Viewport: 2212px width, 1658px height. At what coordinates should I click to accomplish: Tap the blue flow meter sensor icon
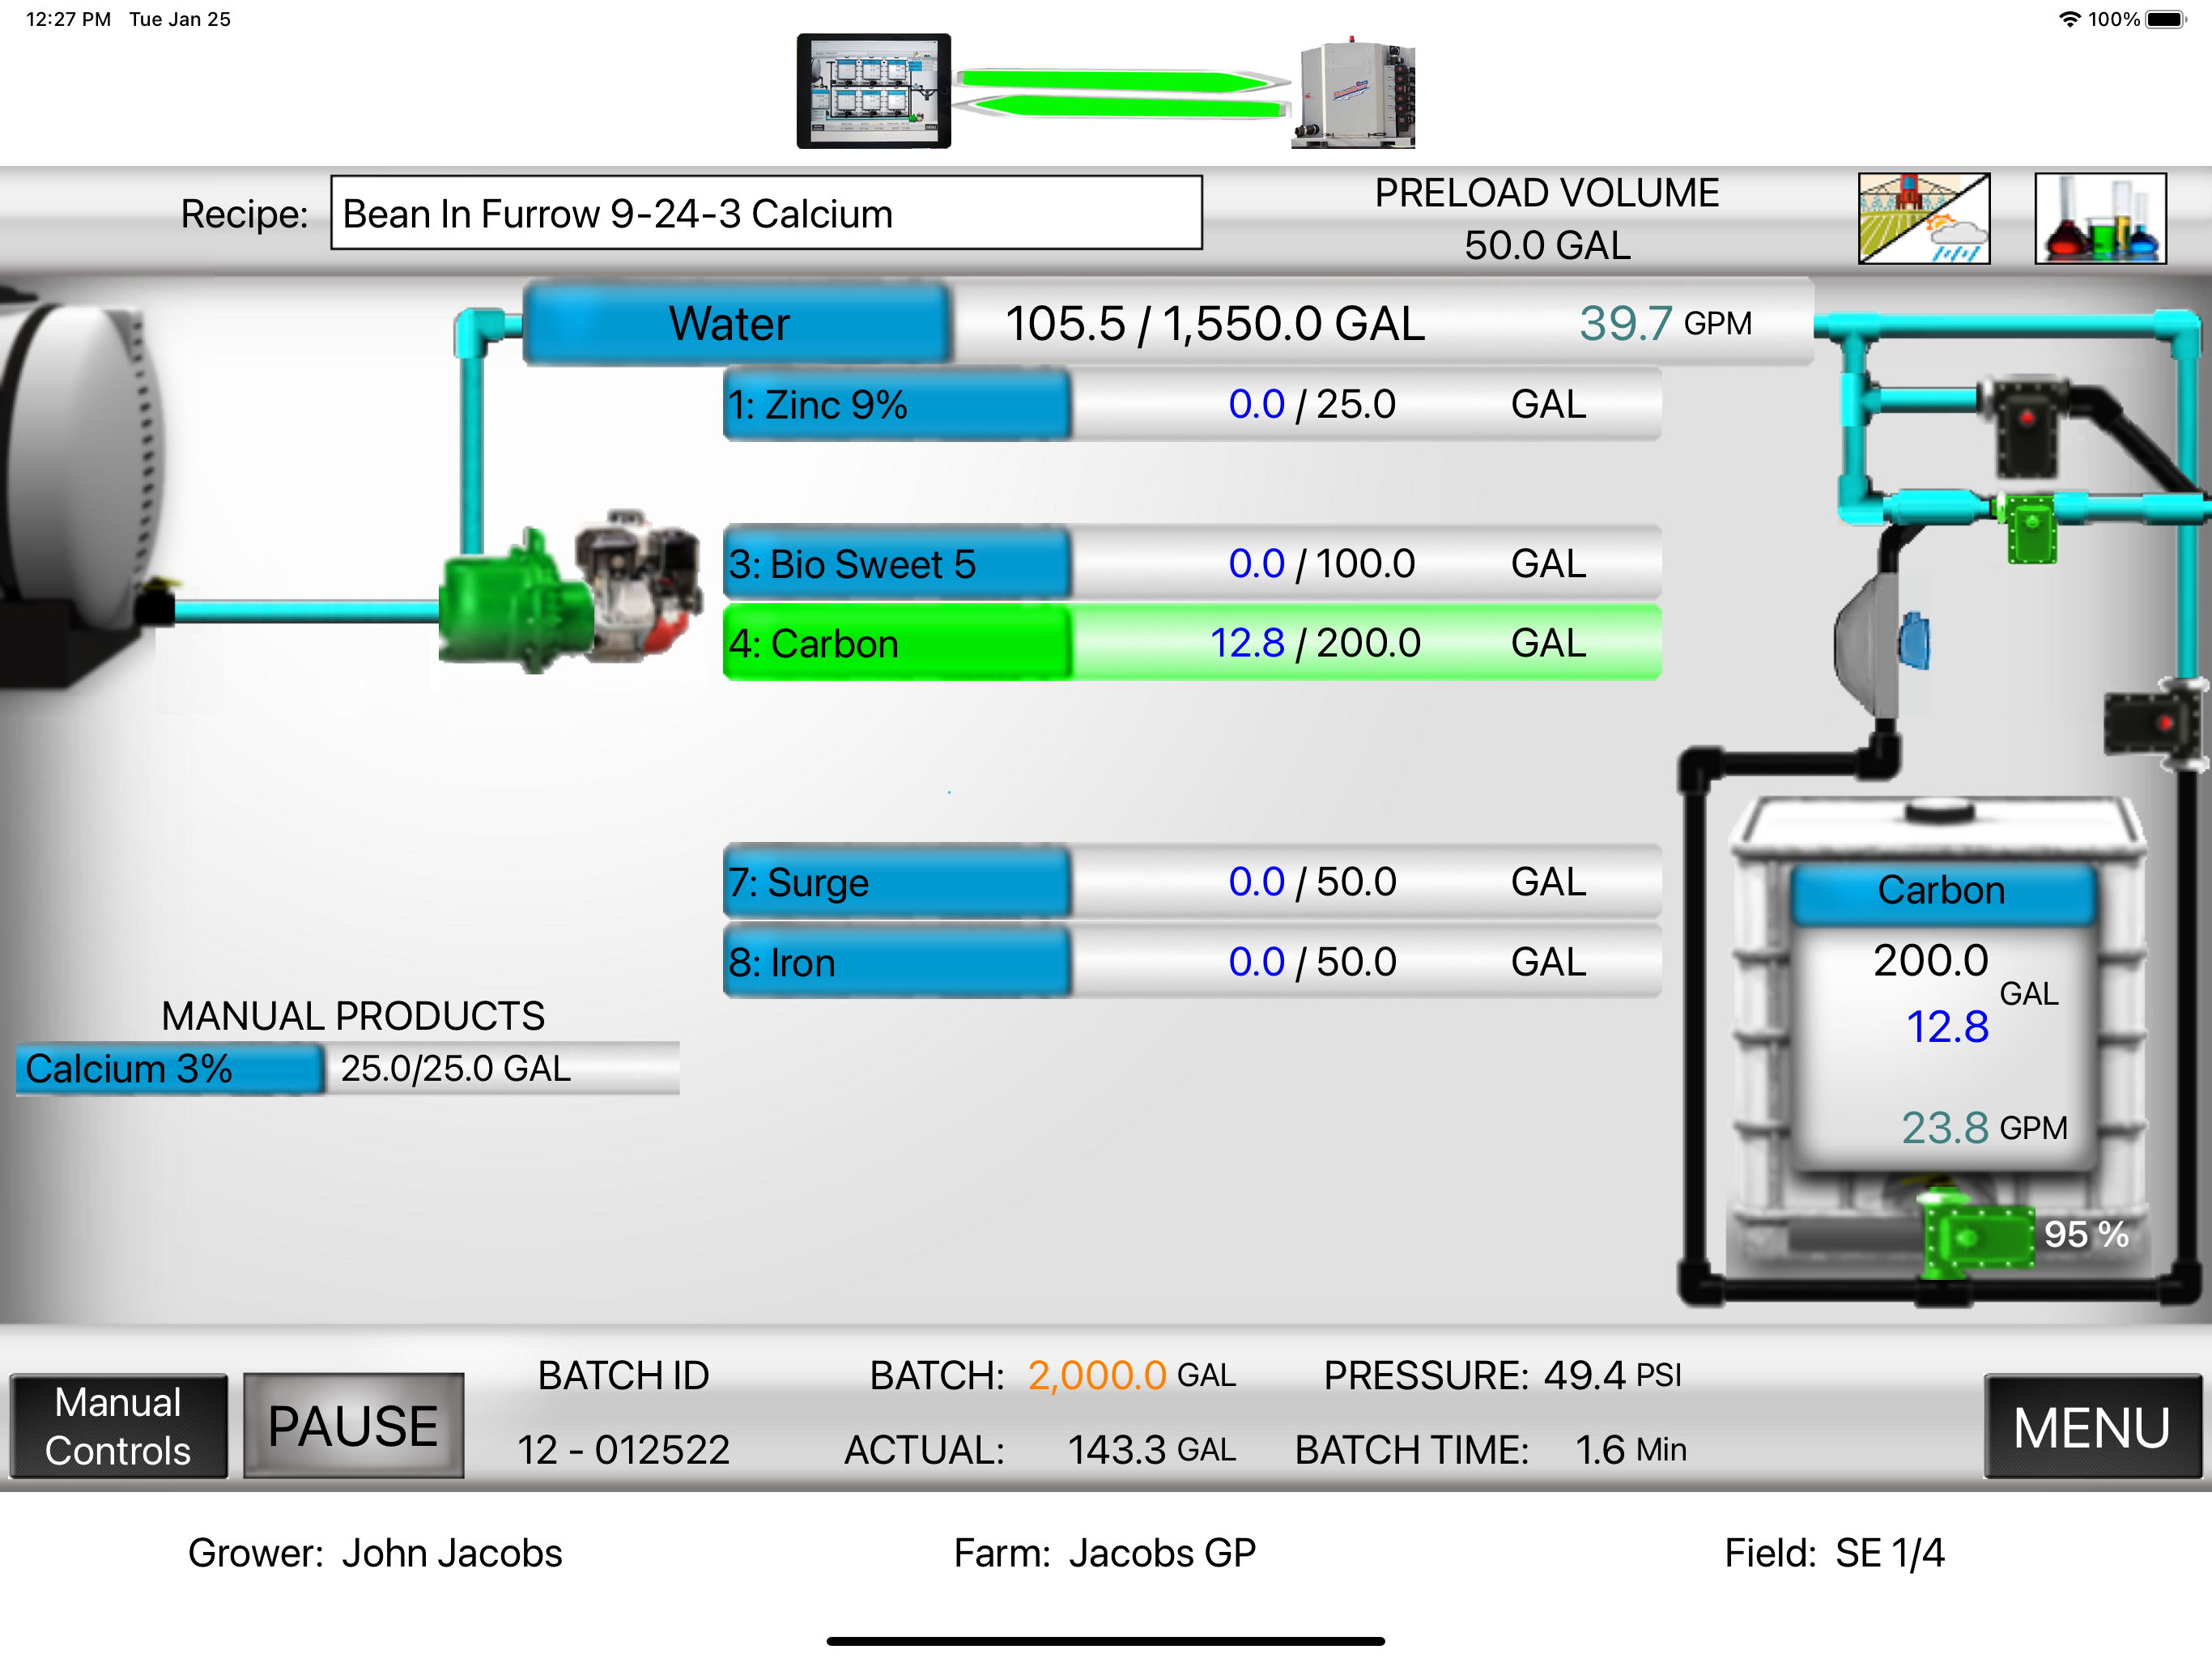[x=1914, y=641]
